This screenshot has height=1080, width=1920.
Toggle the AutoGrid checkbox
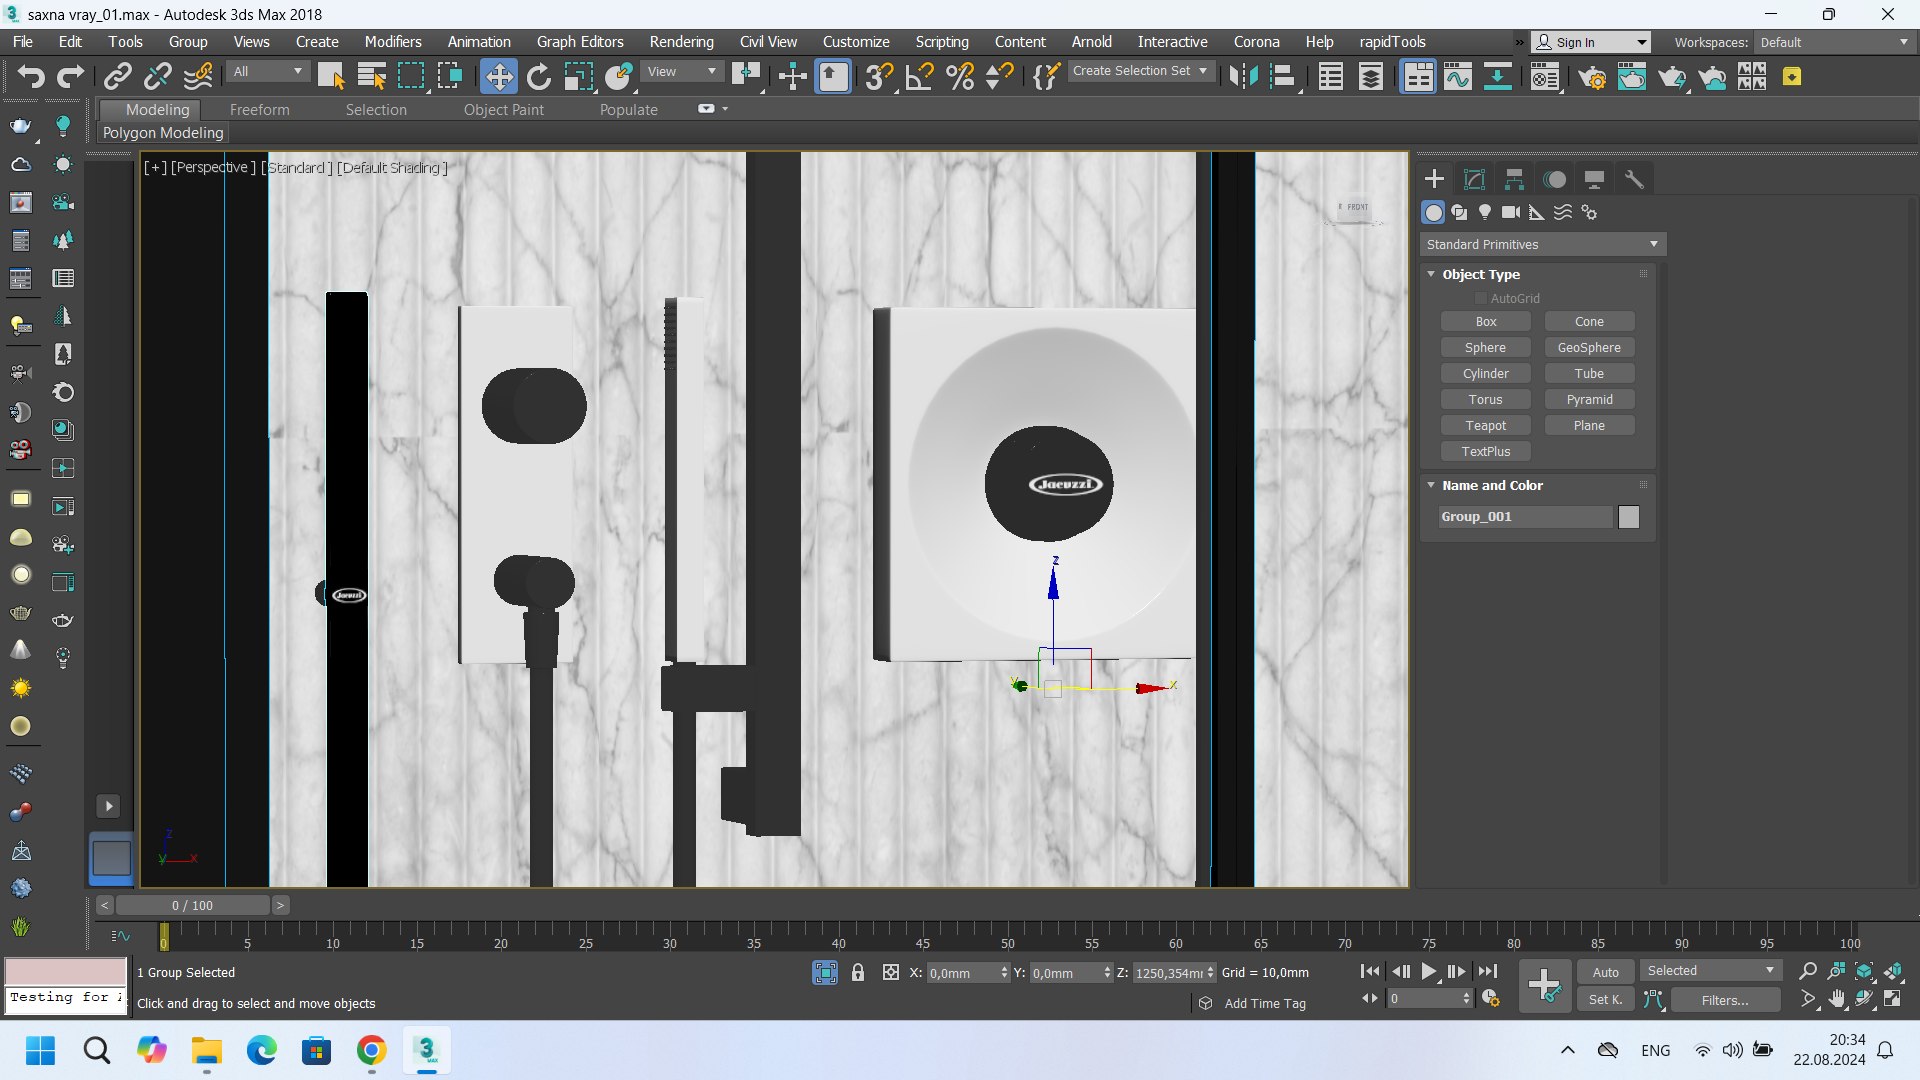(1481, 298)
